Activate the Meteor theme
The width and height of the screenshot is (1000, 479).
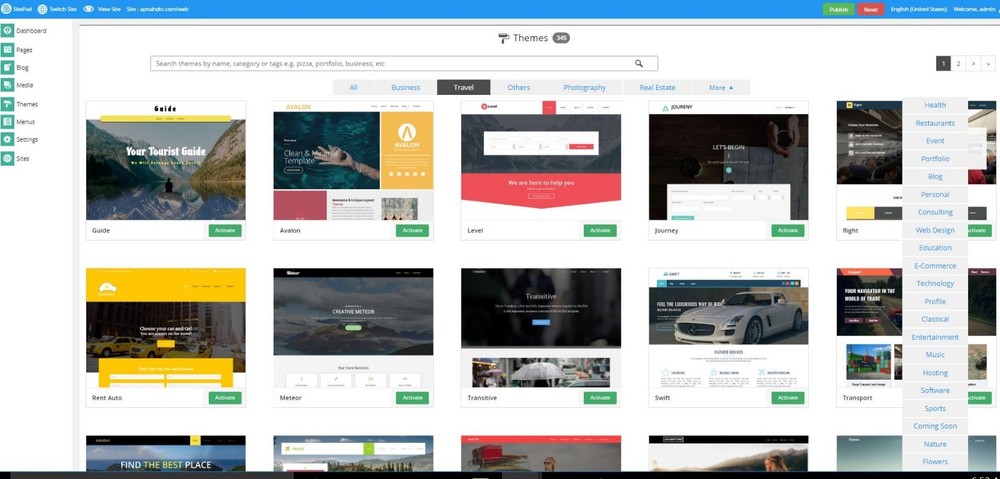coord(412,397)
